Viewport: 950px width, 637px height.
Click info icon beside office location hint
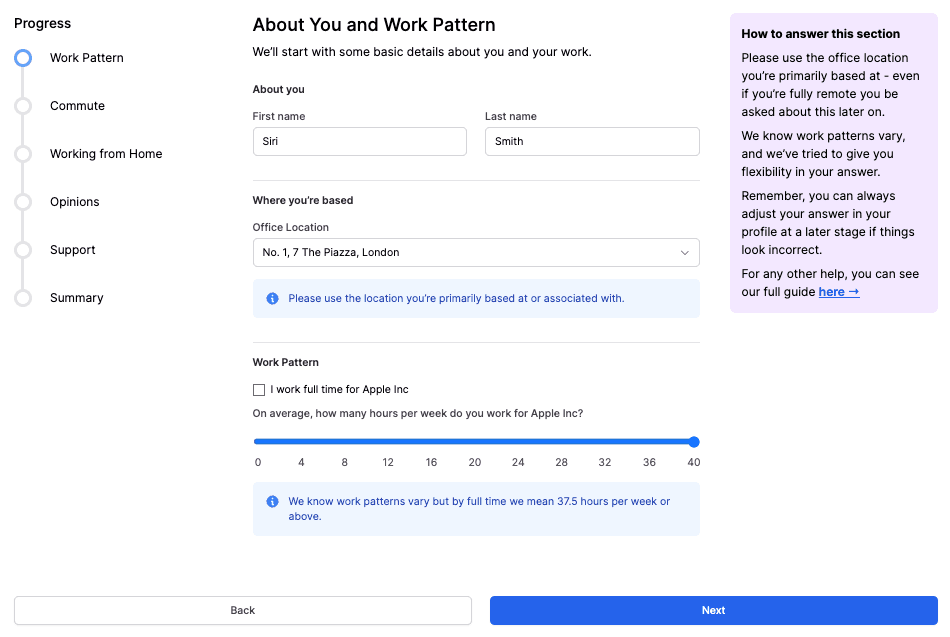(x=273, y=298)
